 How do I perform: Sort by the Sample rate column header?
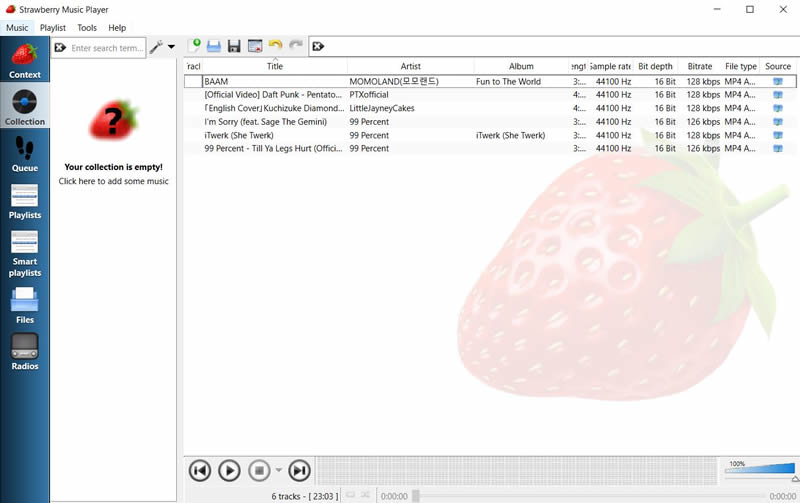610,66
